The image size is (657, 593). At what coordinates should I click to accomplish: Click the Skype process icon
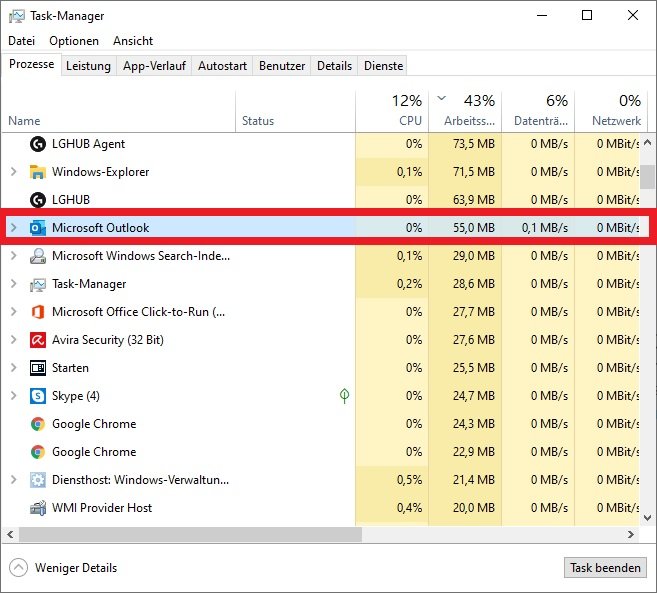click(x=38, y=396)
